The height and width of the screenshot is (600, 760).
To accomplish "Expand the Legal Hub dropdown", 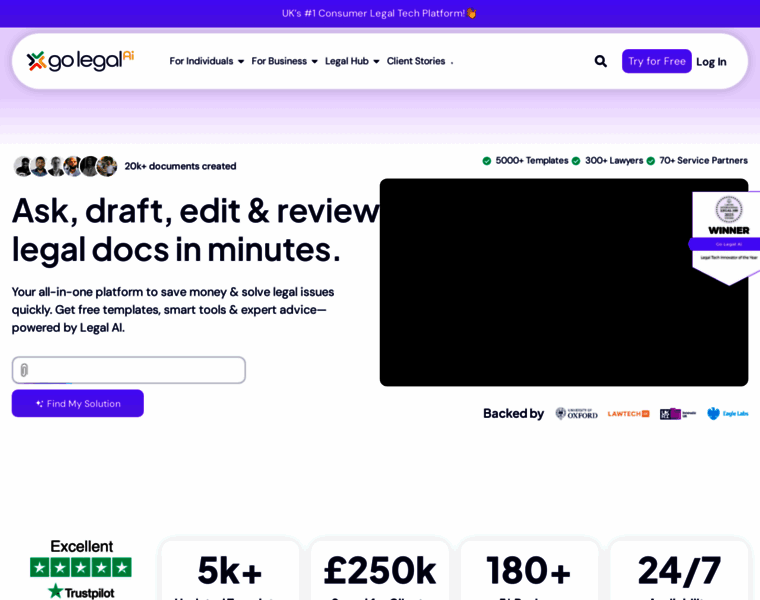I will click(x=352, y=61).
